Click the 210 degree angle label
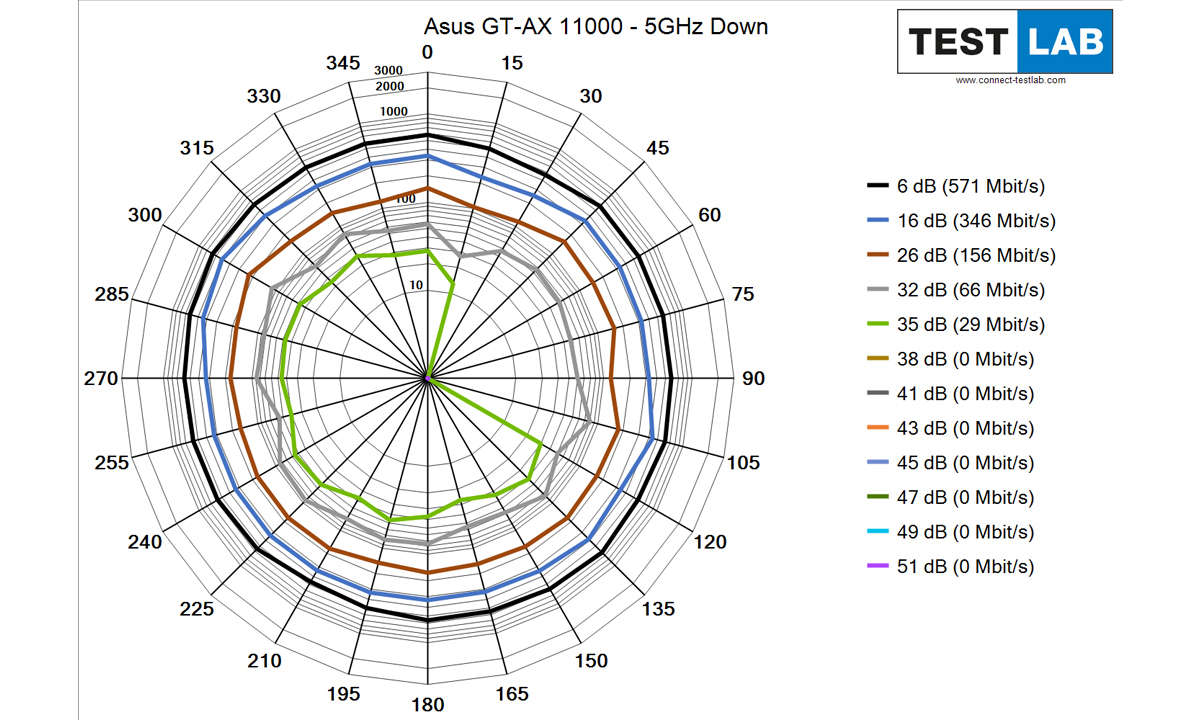The width and height of the screenshot is (1200, 720). [264, 661]
